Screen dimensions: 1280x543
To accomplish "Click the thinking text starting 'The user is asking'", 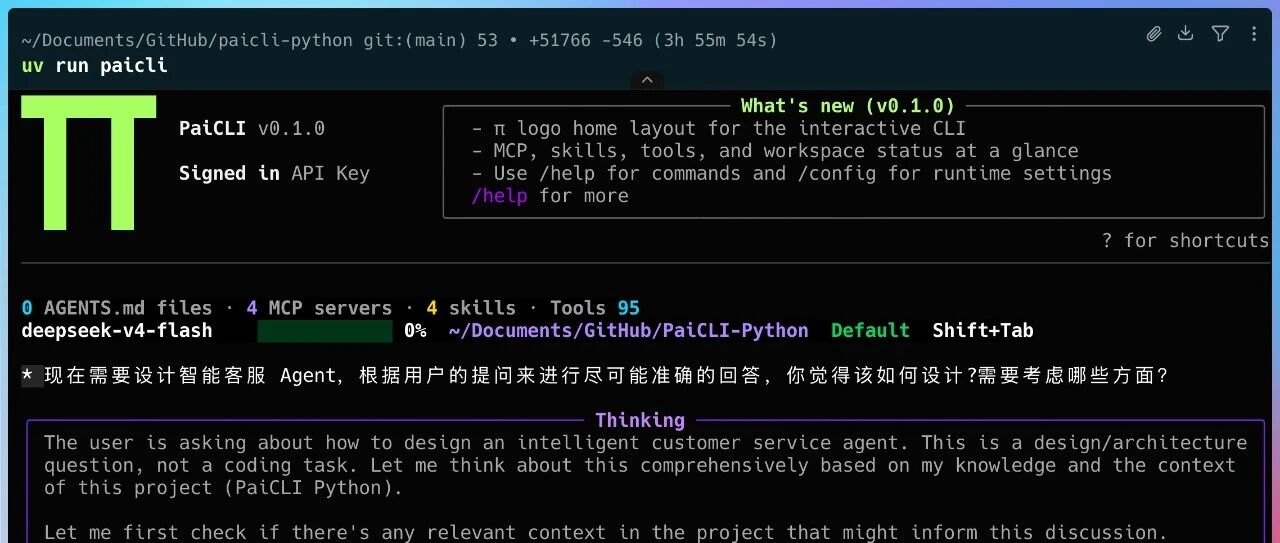I will (x=646, y=465).
